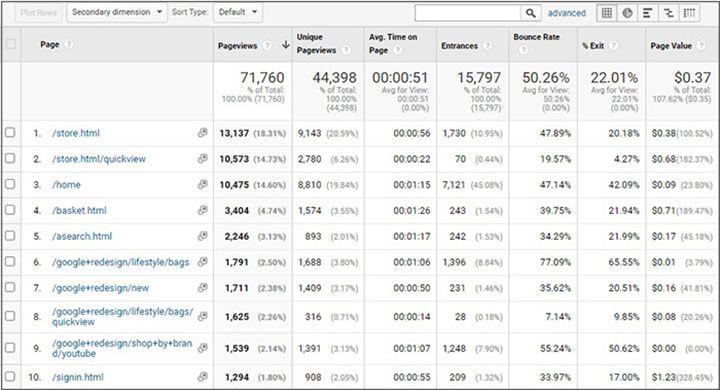
Task: Open /store.html page in new window icon
Action: click(x=202, y=133)
